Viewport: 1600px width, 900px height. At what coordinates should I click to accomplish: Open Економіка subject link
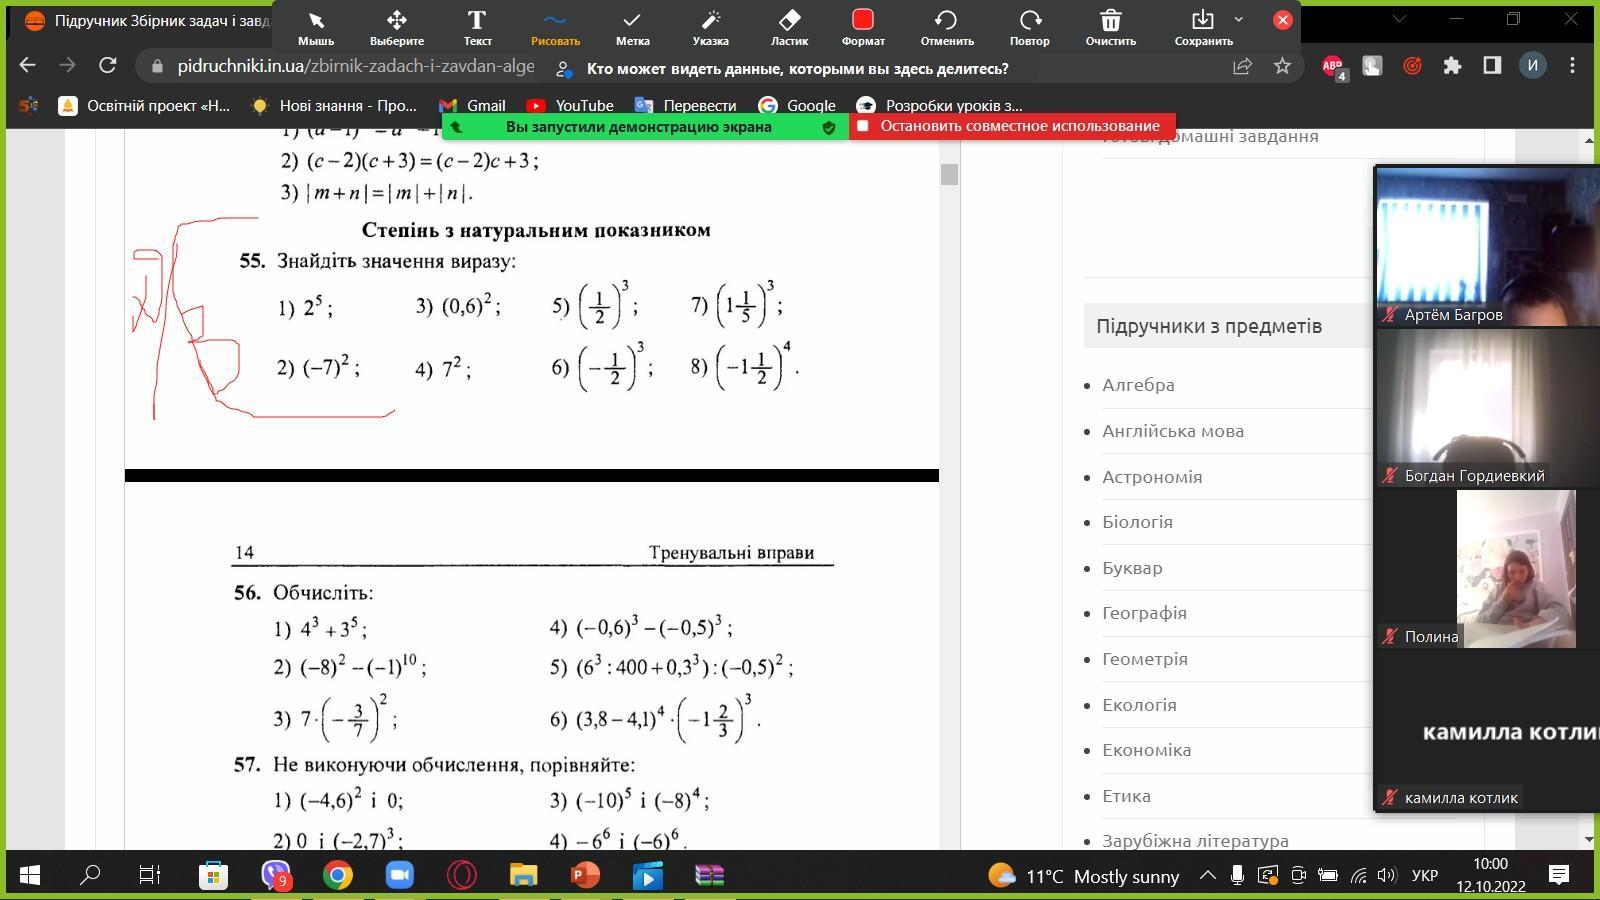tap(1146, 750)
